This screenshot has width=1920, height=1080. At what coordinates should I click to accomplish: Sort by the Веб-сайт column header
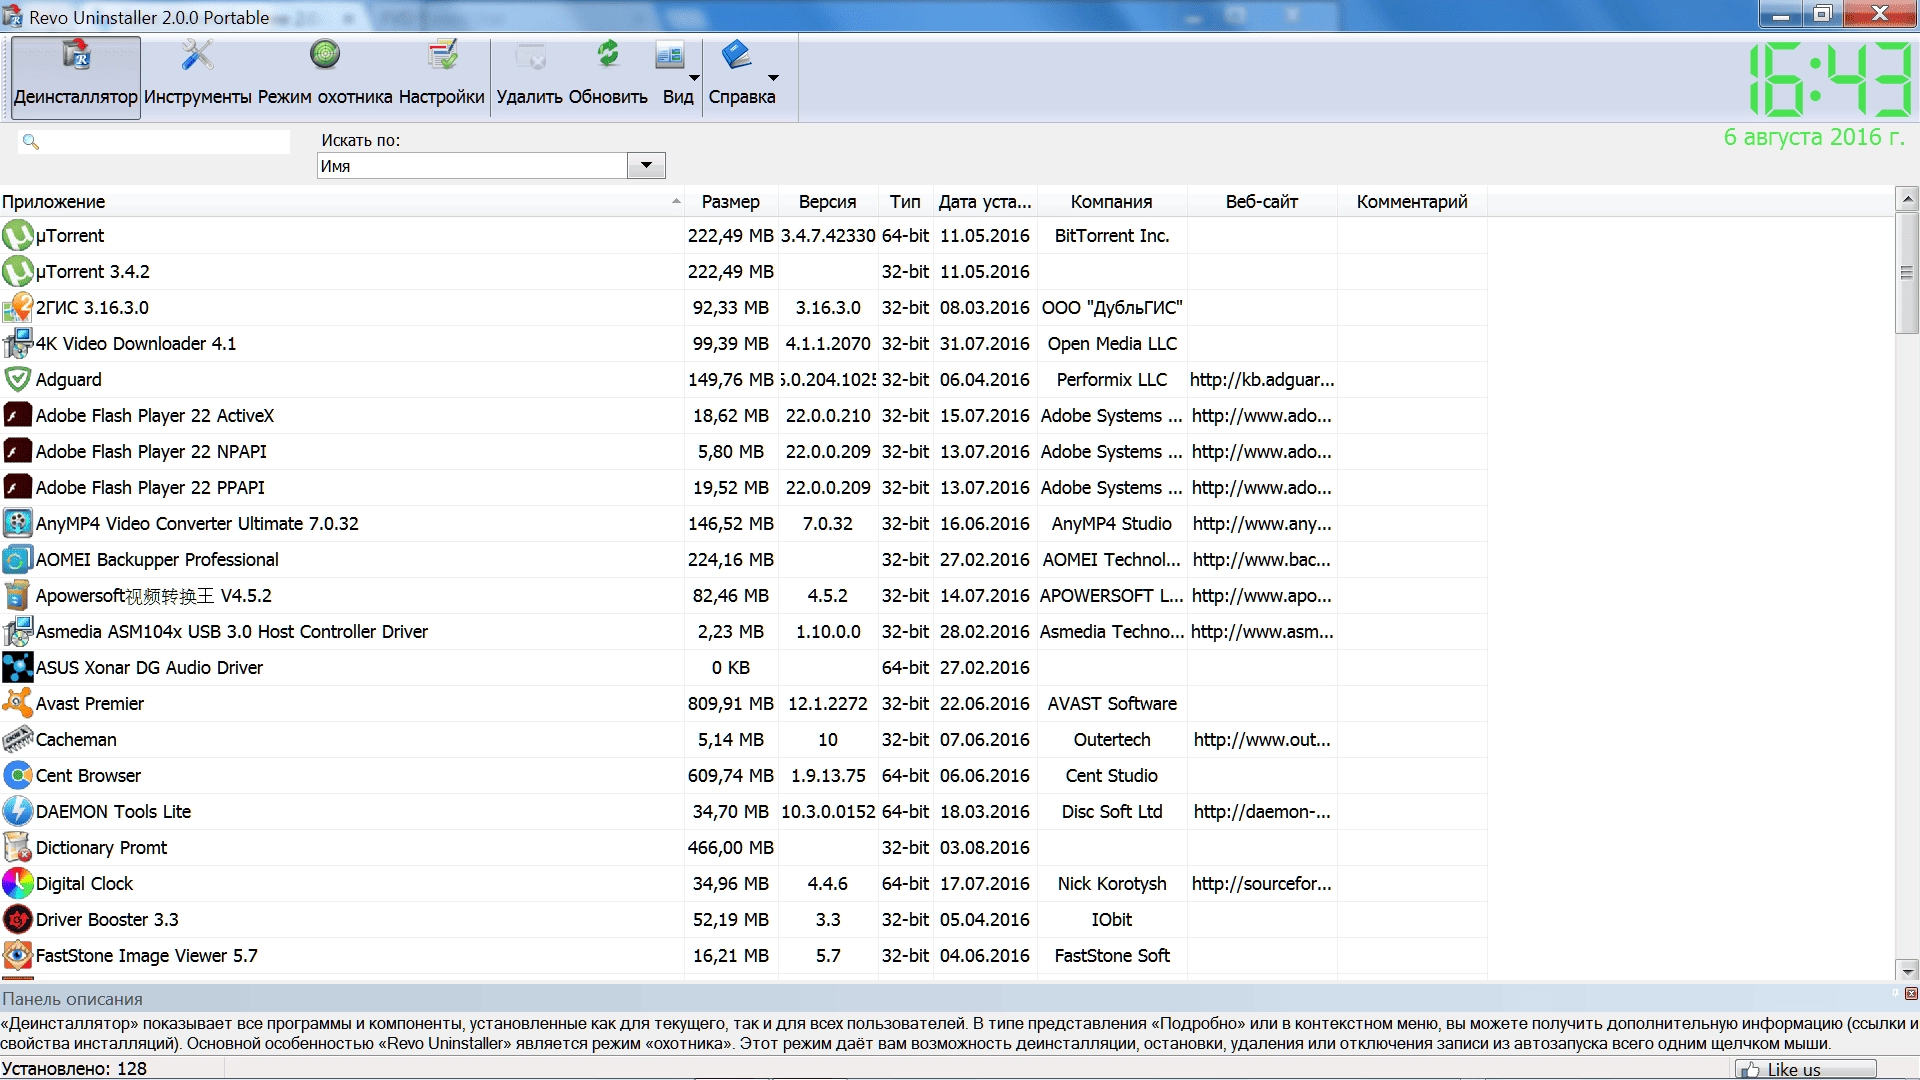point(1262,202)
